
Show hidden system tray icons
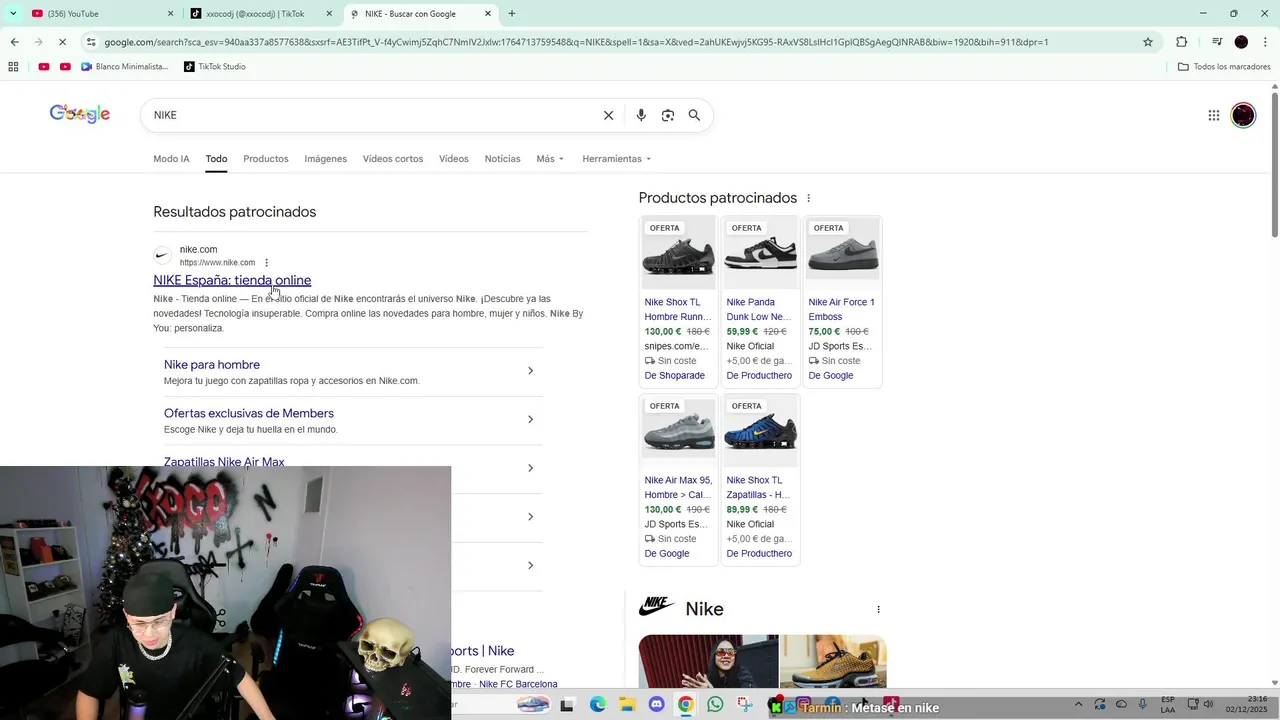point(1078,705)
